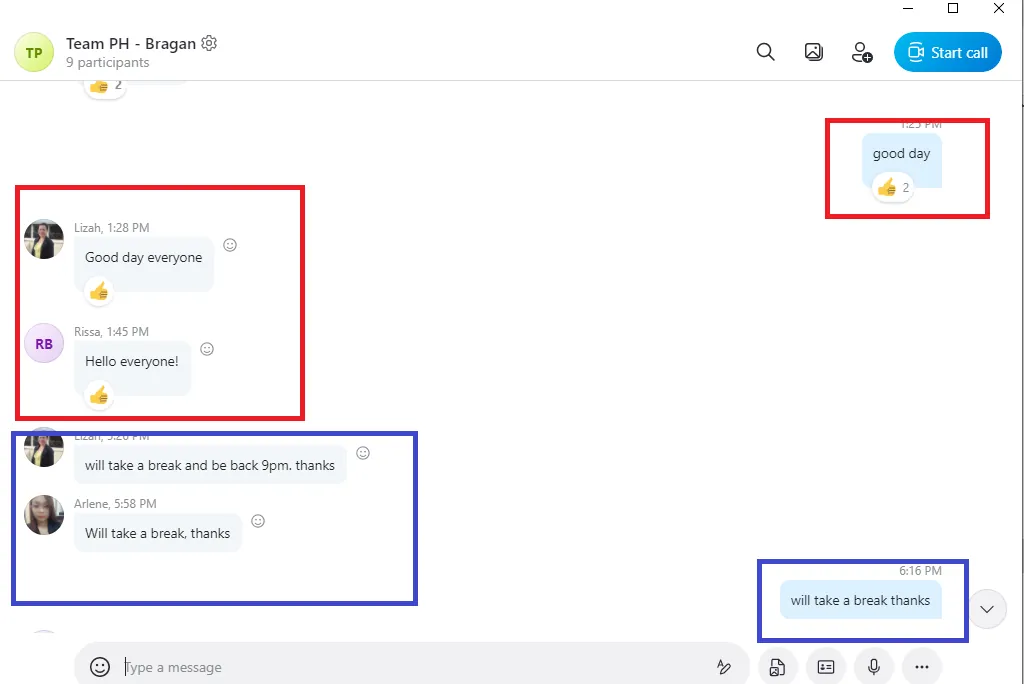Share a contact card
Screen dimensions: 1024x684
pos(825,667)
